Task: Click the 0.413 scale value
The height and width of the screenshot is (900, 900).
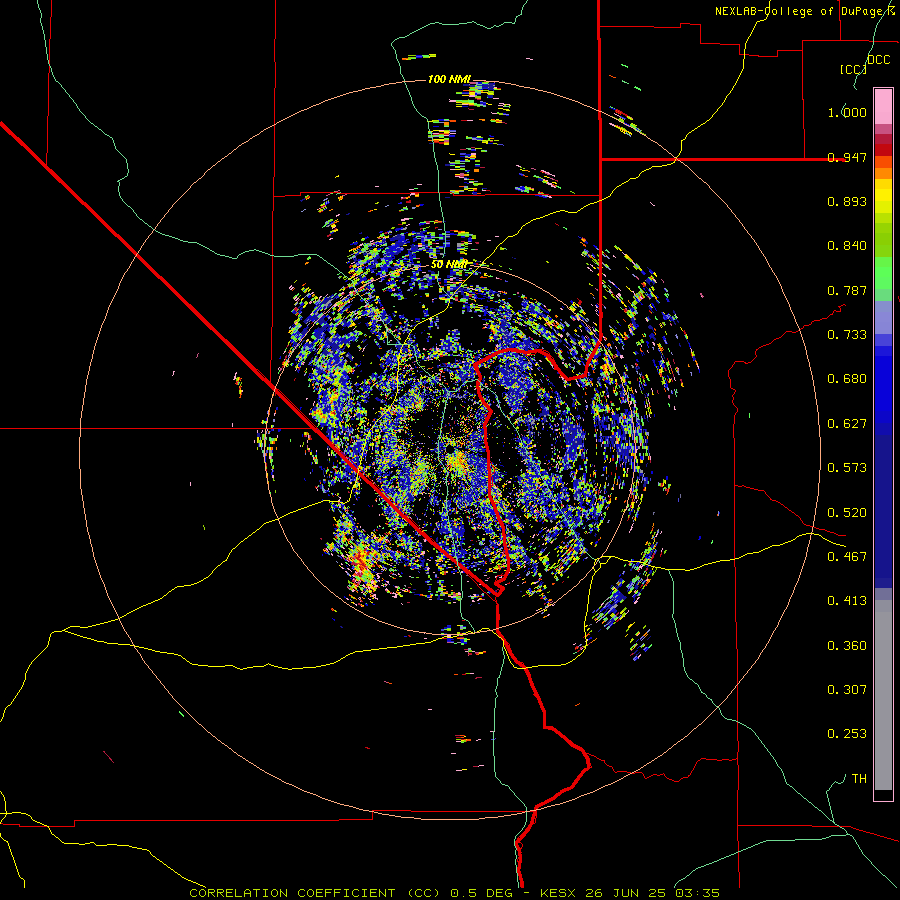Action: [847, 601]
